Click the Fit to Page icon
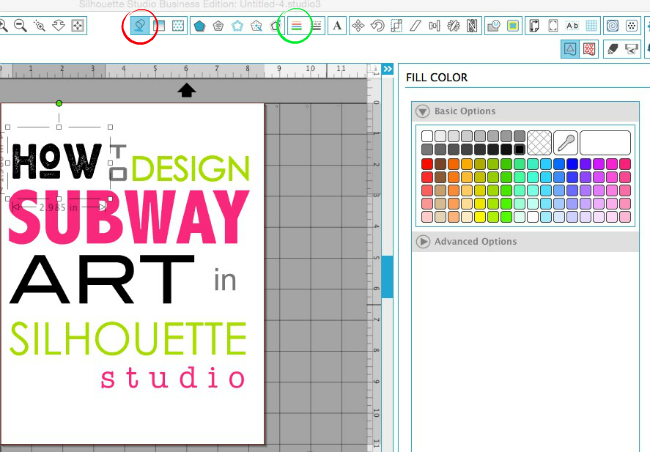This screenshot has height=452, width=650. click(x=78, y=26)
